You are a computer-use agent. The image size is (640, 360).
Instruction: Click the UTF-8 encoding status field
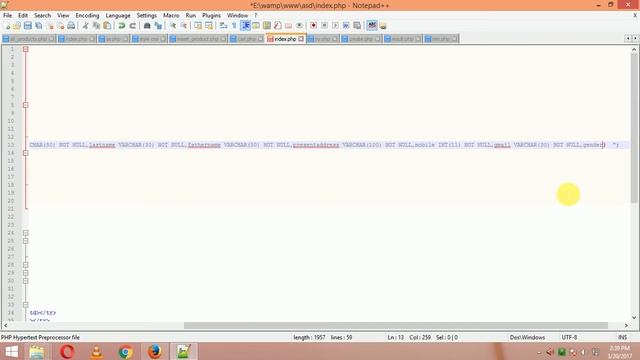[569, 338]
